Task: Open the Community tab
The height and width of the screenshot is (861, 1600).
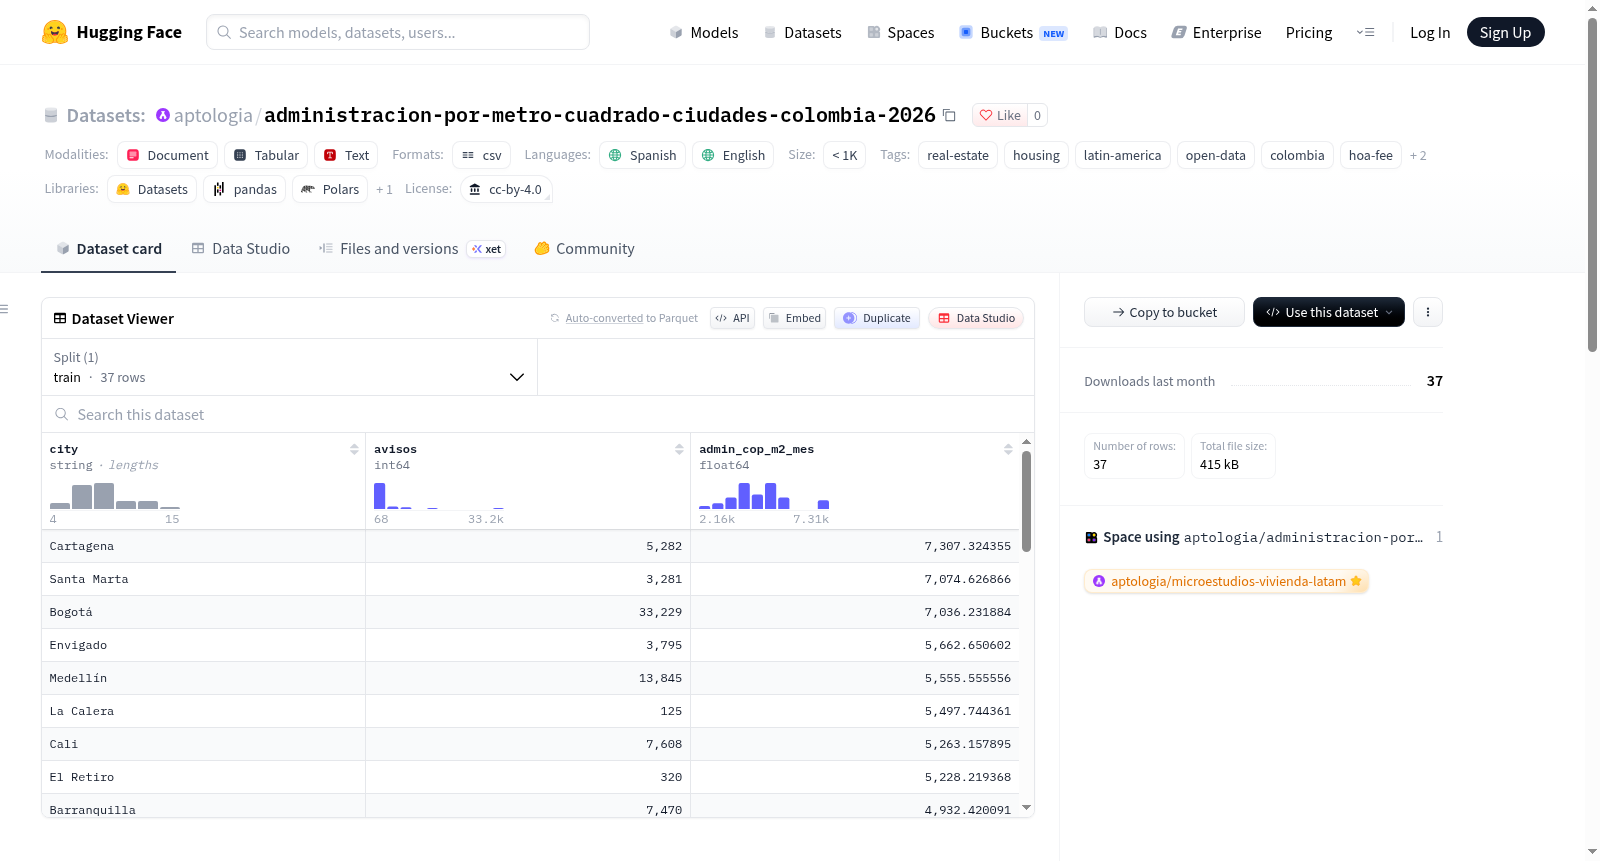Action: click(585, 249)
